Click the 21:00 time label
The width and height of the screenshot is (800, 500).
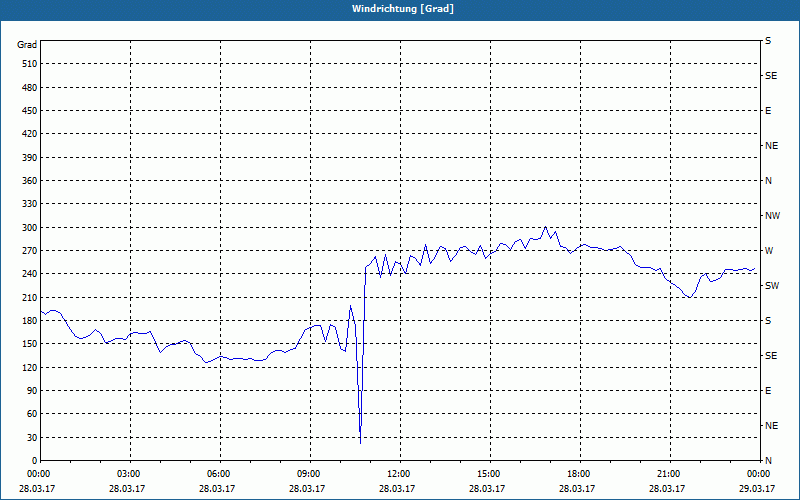670,474
